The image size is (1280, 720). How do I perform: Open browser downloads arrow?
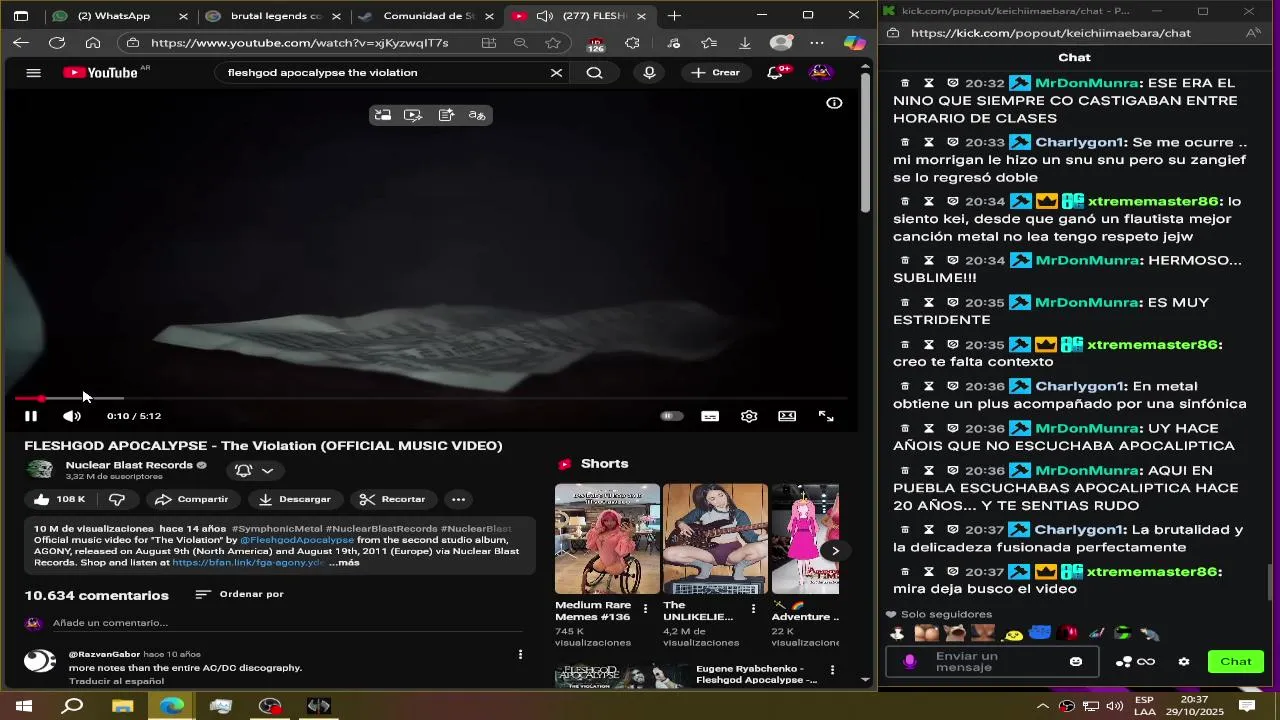745,43
